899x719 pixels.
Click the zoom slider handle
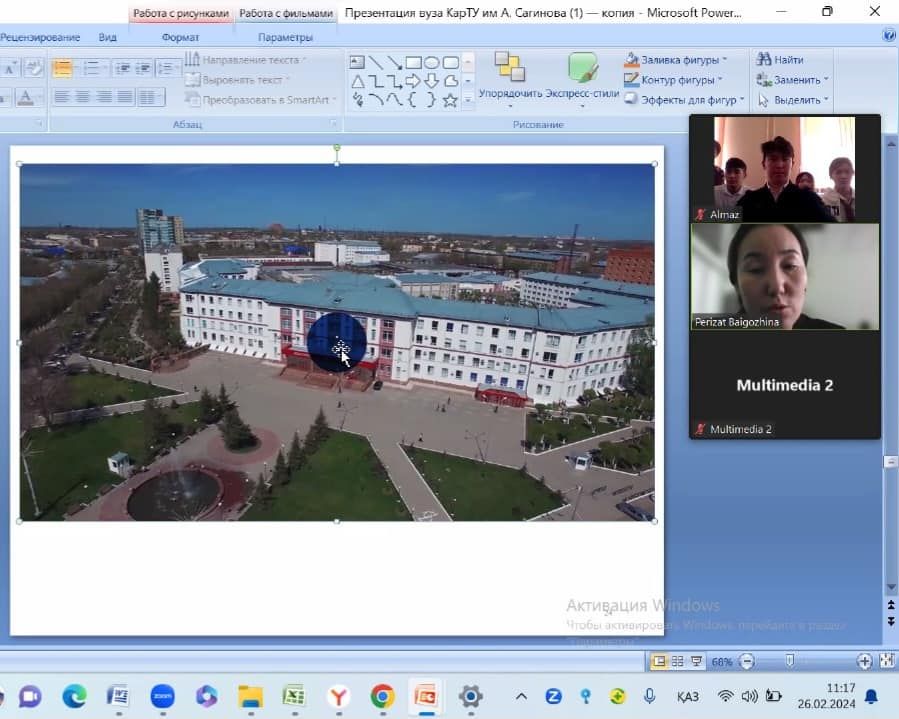(790, 661)
